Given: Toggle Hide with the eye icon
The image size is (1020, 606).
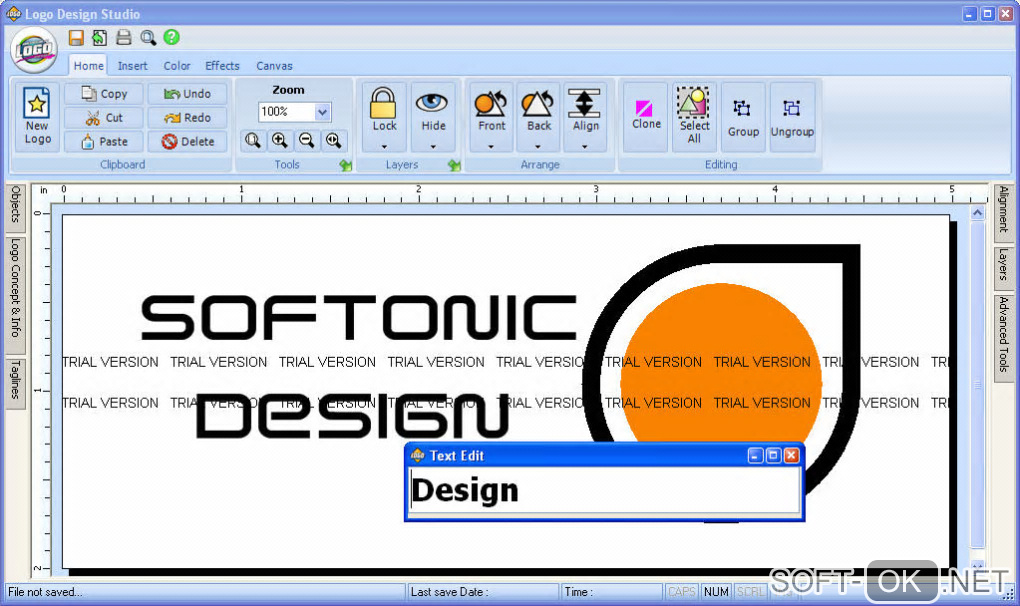Looking at the screenshot, I should click(433, 103).
